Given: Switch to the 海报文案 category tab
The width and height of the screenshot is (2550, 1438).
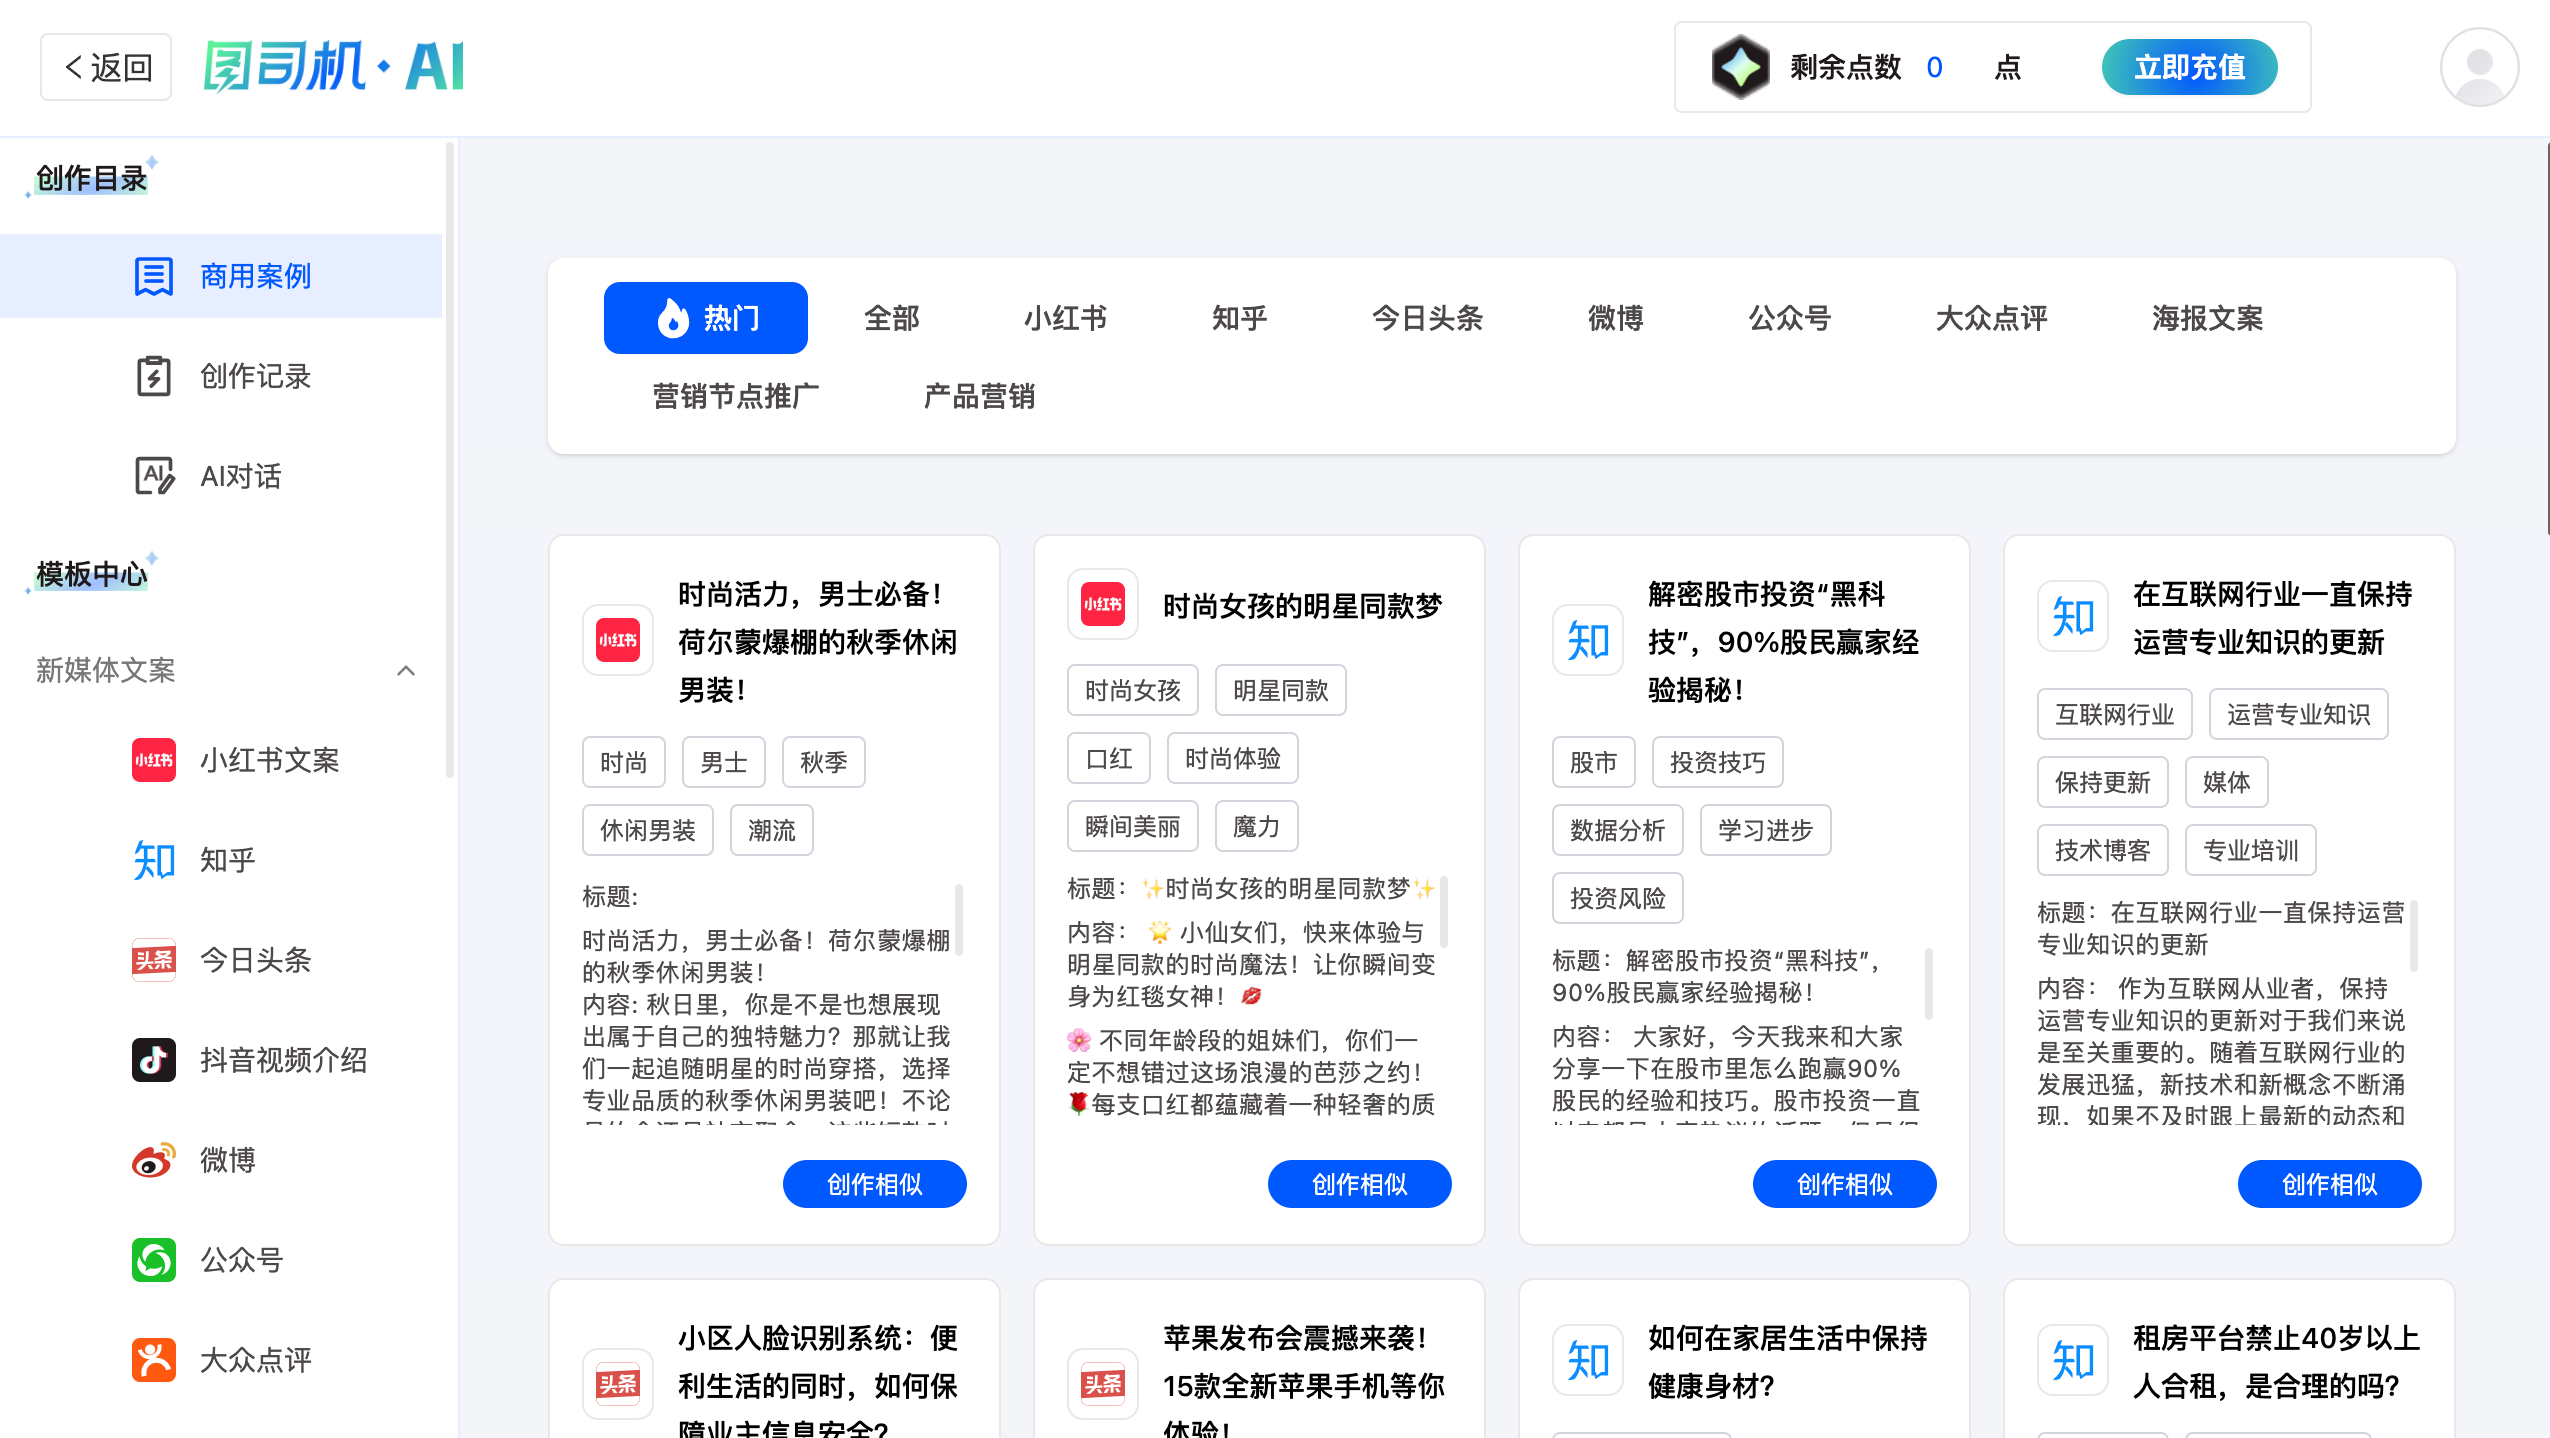Looking at the screenshot, I should (x=2206, y=318).
